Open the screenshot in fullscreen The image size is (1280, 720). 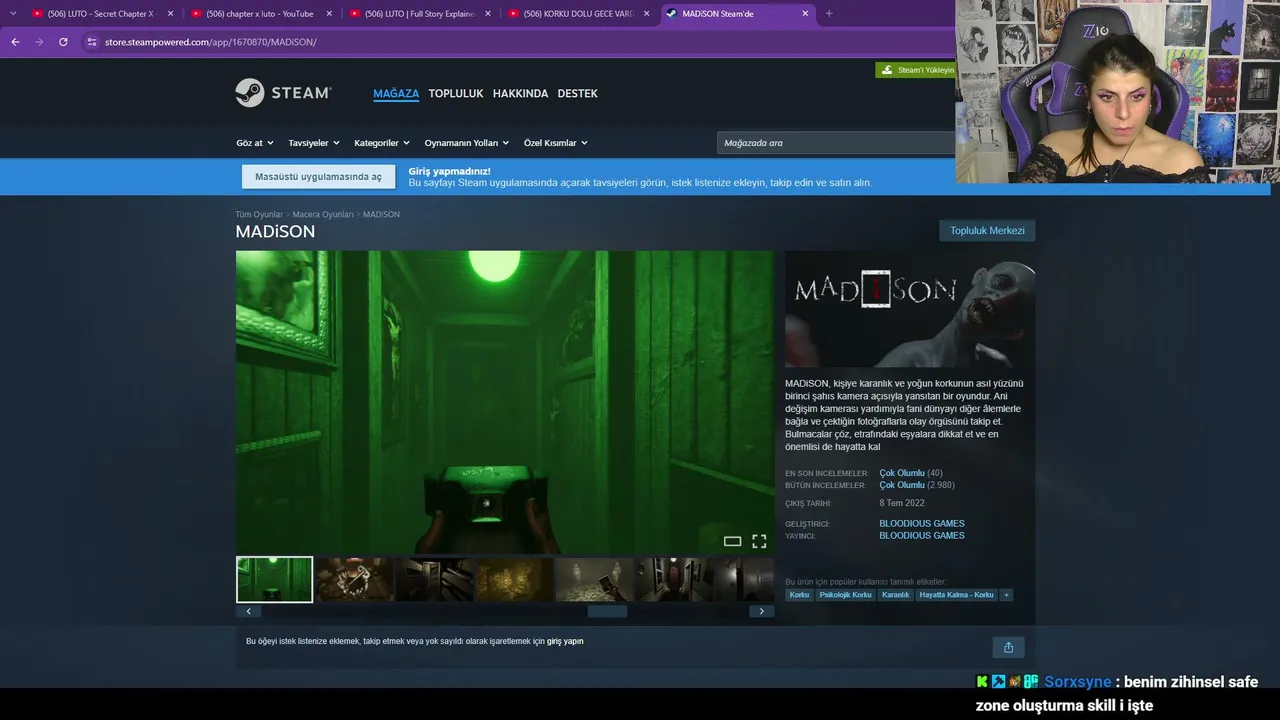(759, 541)
